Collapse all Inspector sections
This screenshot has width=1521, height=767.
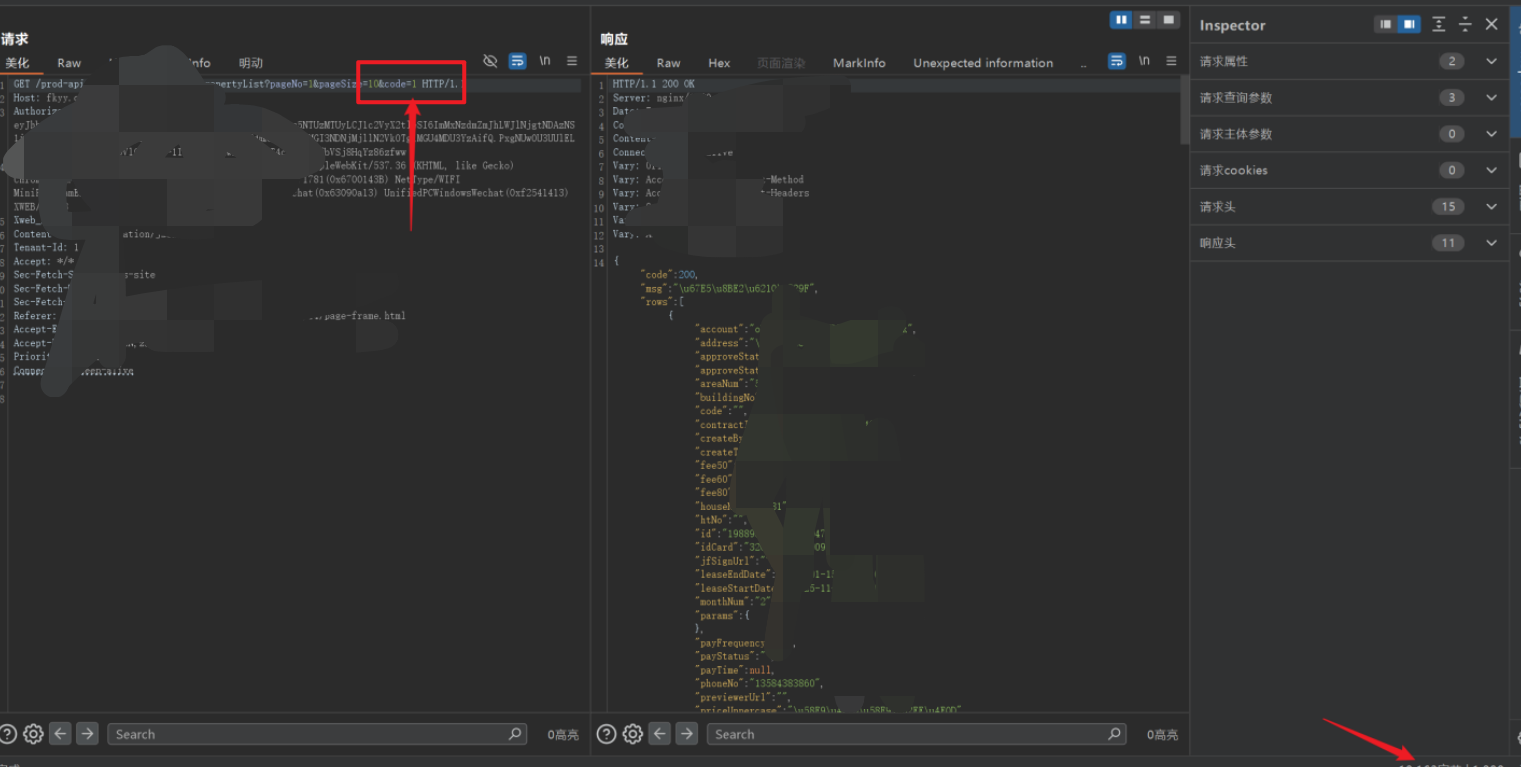pos(1465,24)
